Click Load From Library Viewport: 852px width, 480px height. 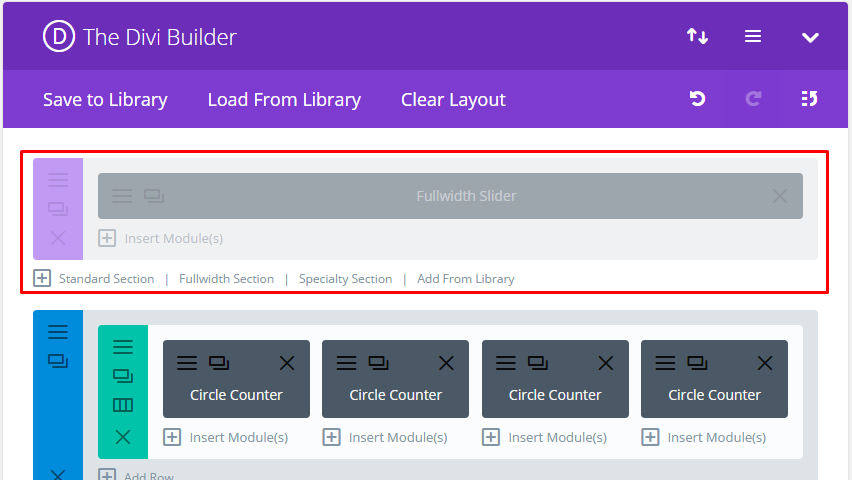[284, 99]
